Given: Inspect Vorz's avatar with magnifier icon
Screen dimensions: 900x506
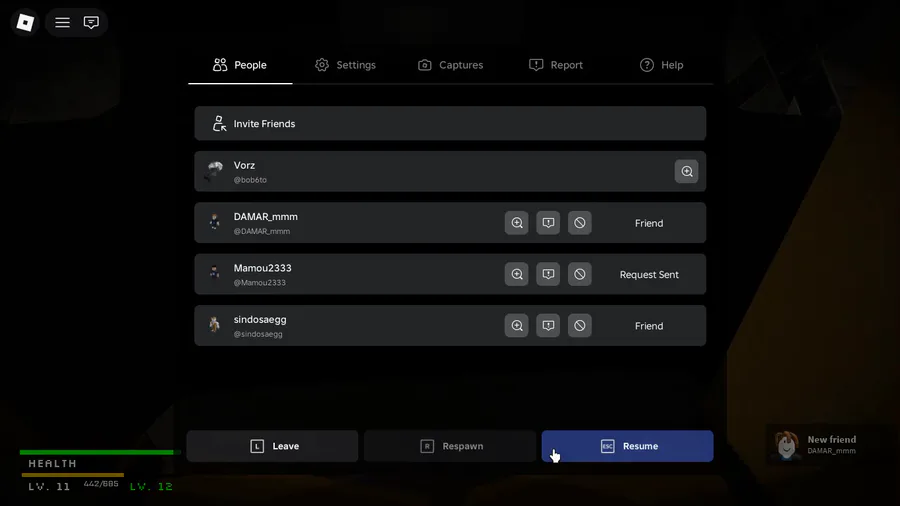Looking at the screenshot, I should tap(686, 172).
